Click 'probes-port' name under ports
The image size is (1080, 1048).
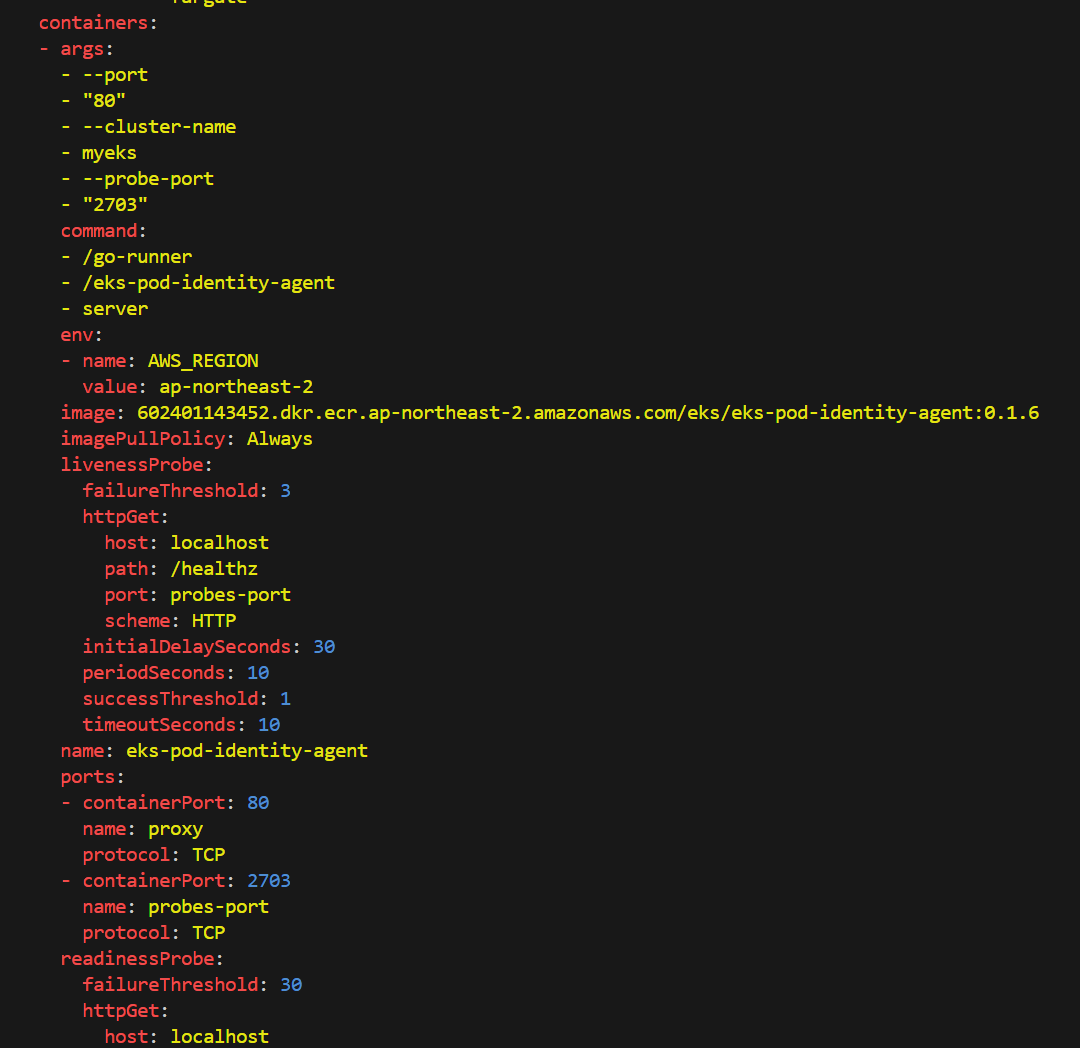pos(209,907)
